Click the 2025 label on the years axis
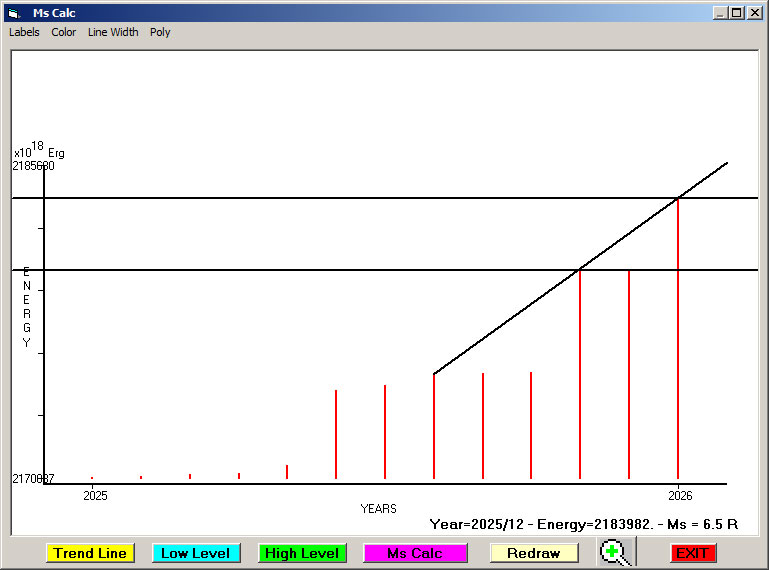 pos(95,495)
